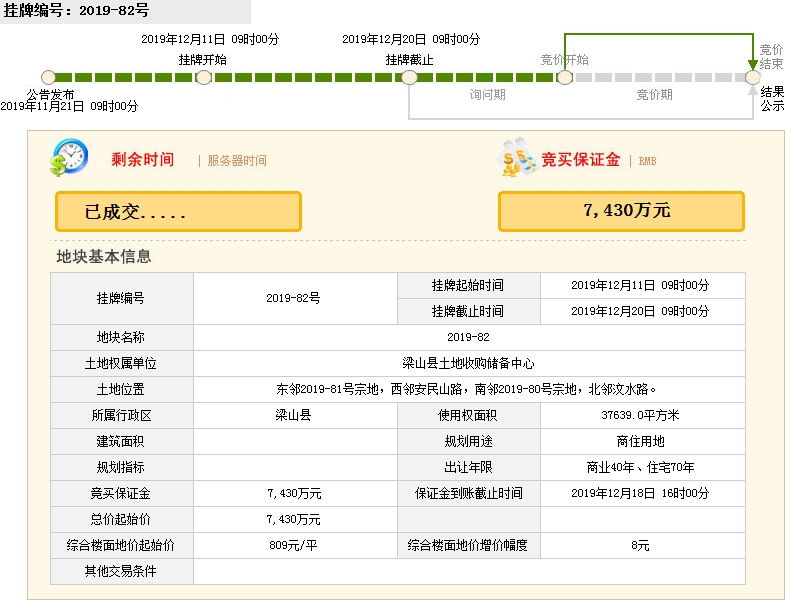Viewport: 803px width, 605px height.
Task: Click the 综合楼面地价起始价 label cell
Action: (x=122, y=546)
